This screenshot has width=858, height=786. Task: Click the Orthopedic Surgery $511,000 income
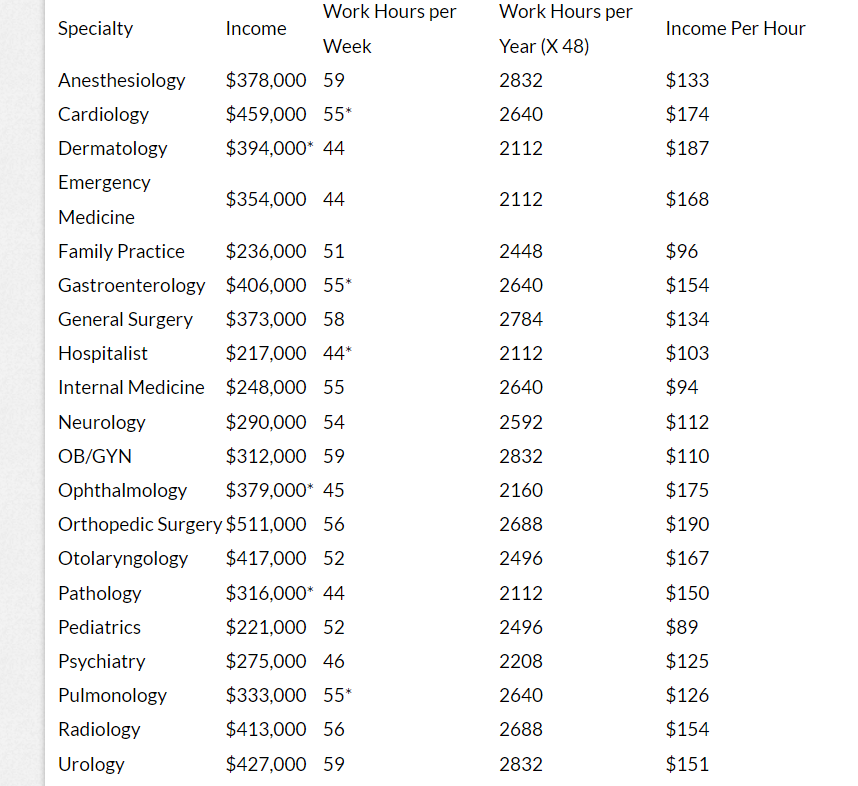coord(267,524)
